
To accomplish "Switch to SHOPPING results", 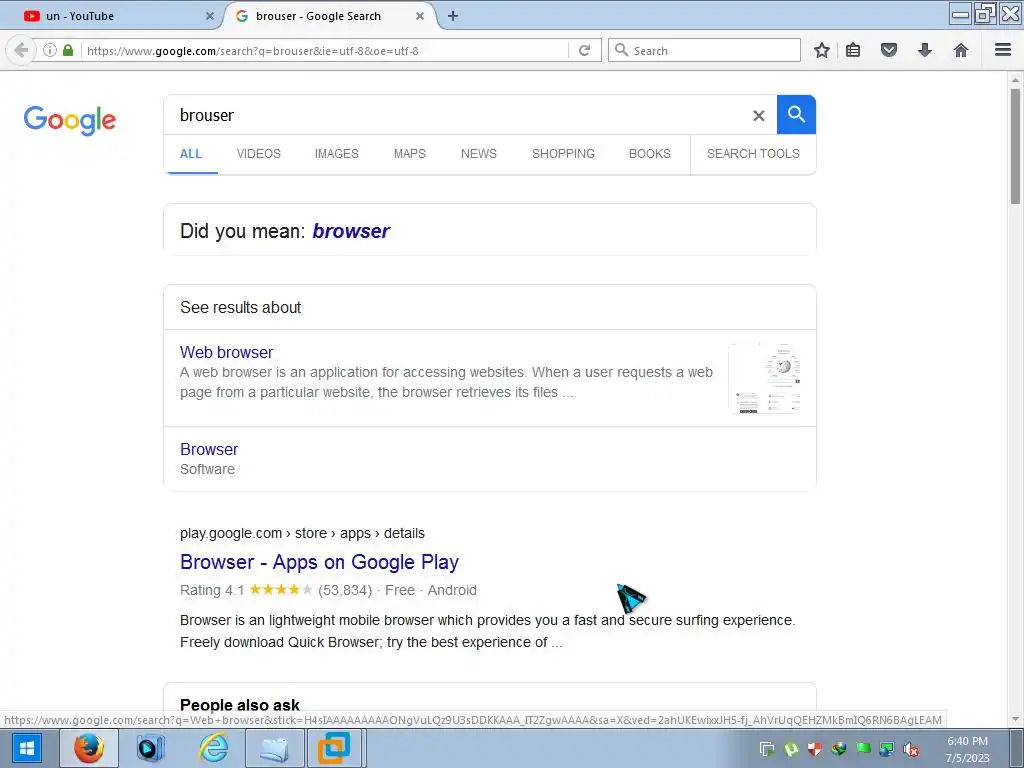I will tap(563, 153).
